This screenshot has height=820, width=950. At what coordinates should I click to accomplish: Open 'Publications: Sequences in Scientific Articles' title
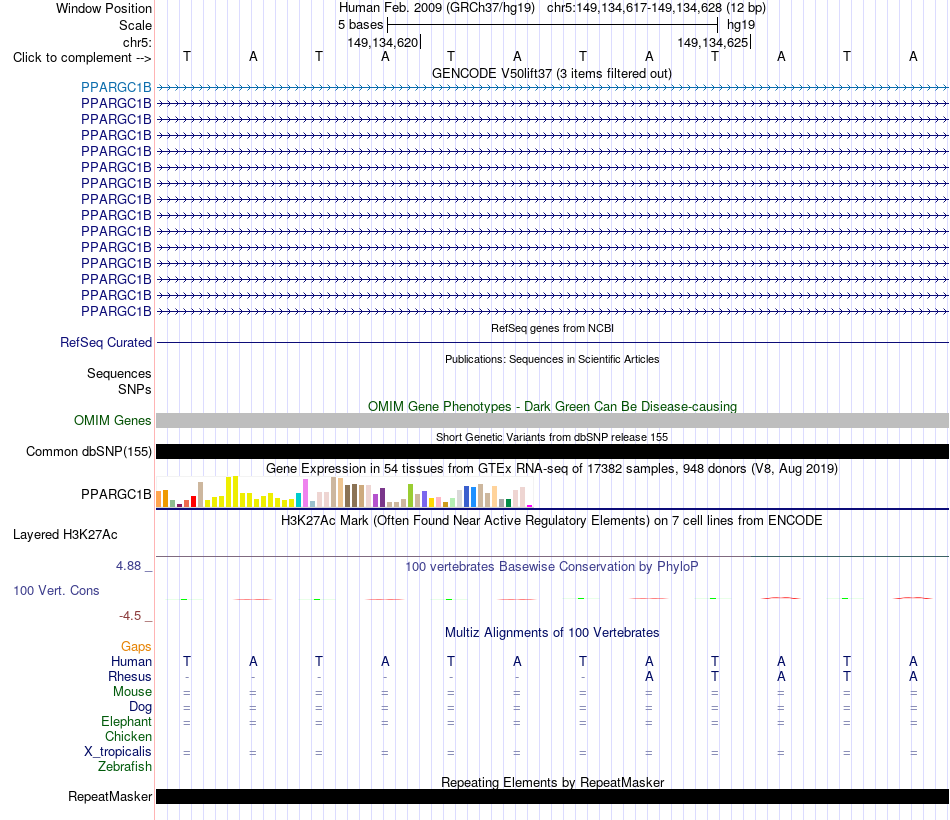coord(552,359)
